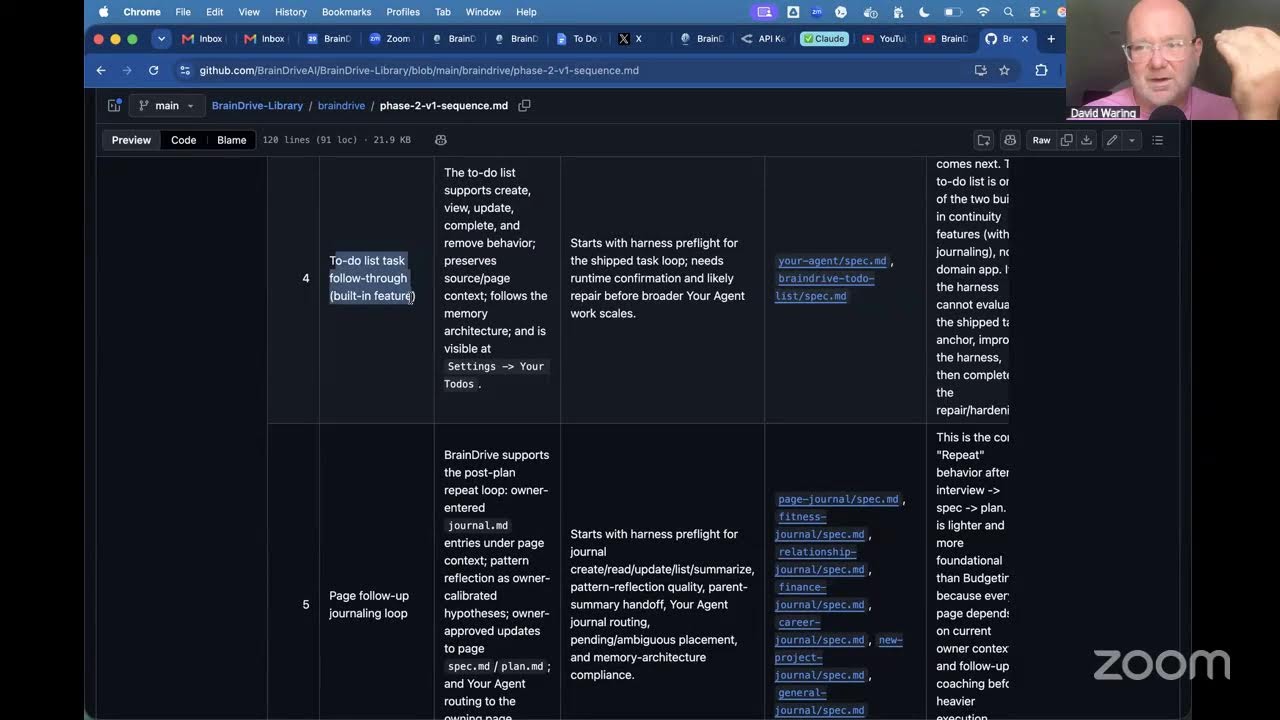
Task: Open the BrainDrive-Library breadcrumb link
Action: click(x=257, y=105)
